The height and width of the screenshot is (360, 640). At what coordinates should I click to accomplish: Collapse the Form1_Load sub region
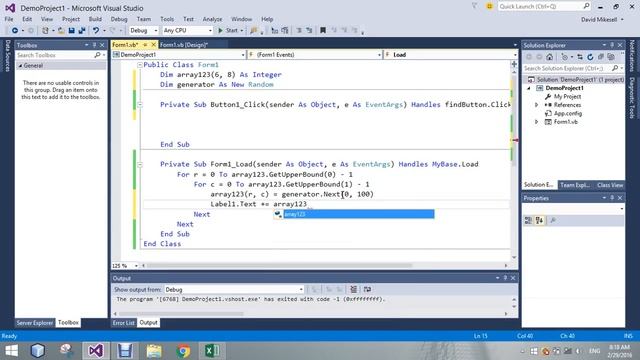140,164
